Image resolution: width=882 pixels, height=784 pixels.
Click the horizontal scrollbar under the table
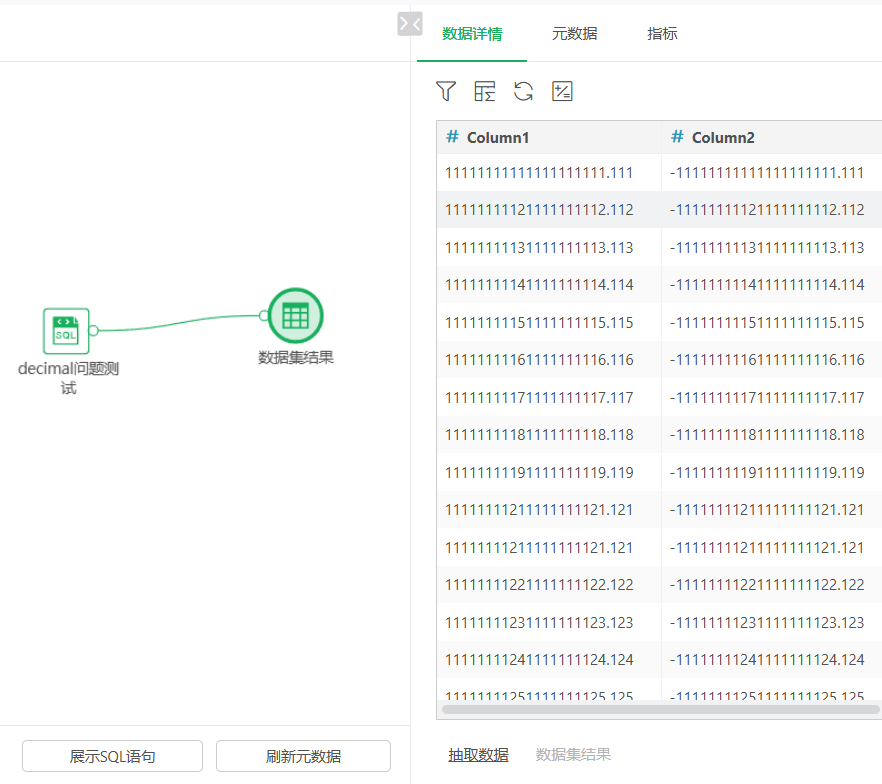(660, 709)
